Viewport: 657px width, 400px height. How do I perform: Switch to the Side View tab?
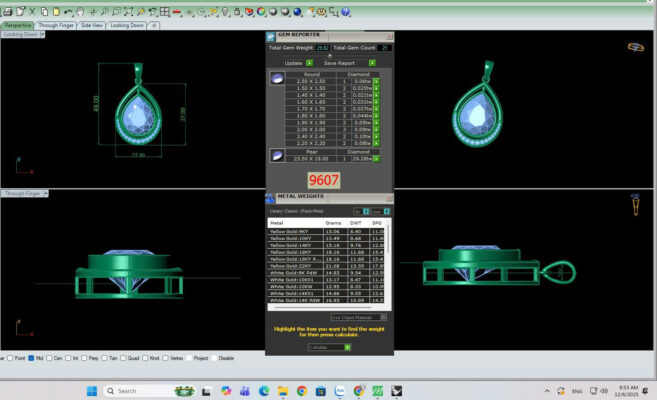point(92,26)
